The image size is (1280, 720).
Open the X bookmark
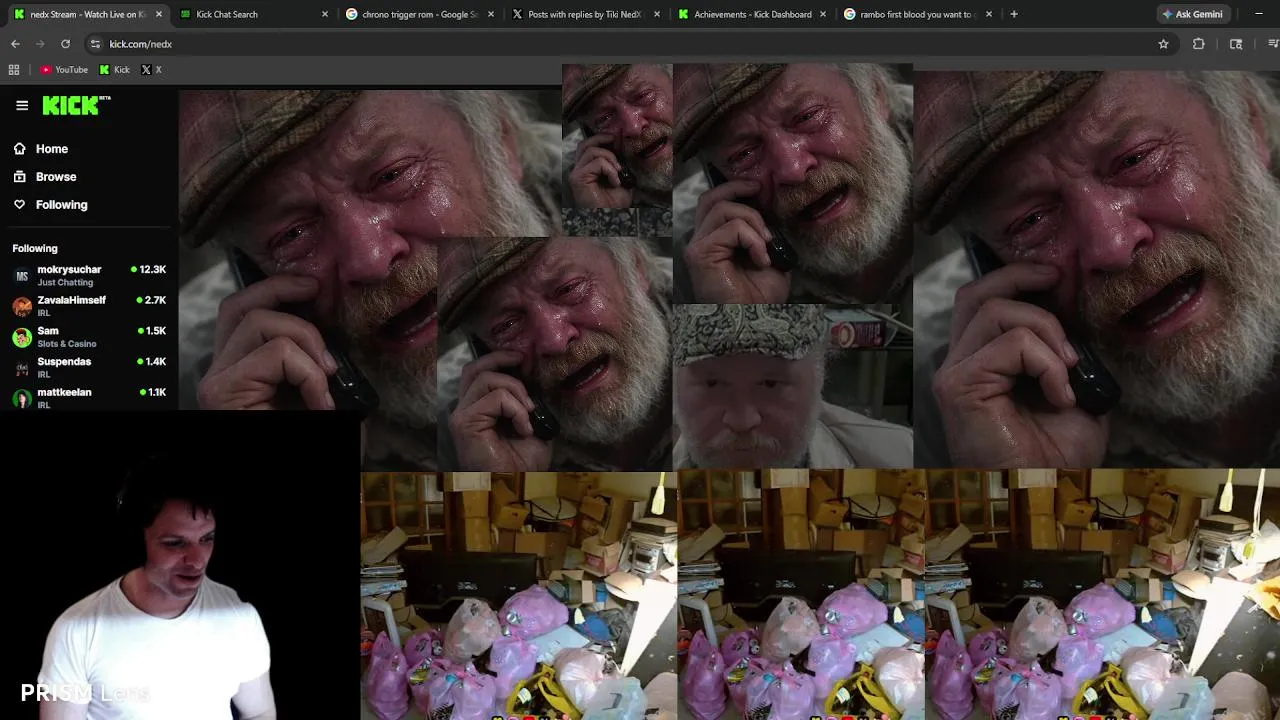click(x=151, y=70)
